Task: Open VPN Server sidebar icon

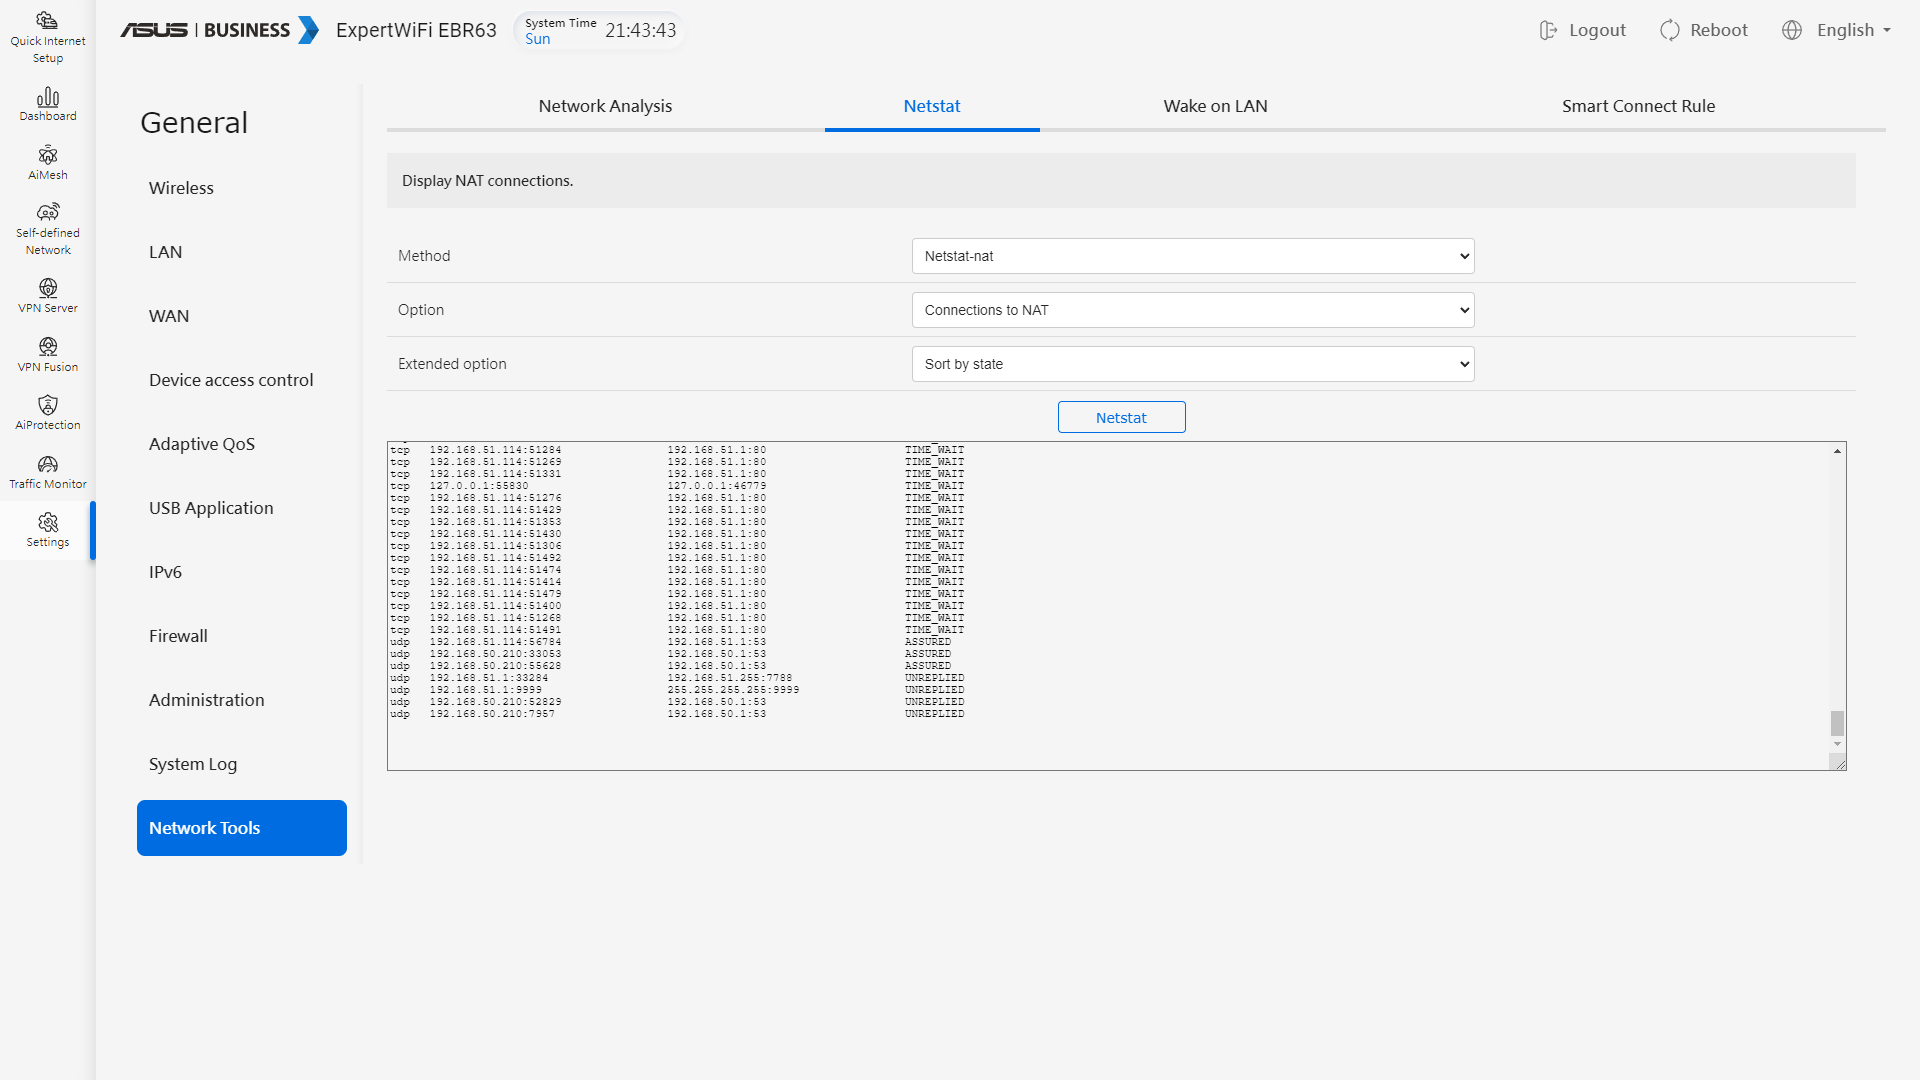Action: [47, 296]
